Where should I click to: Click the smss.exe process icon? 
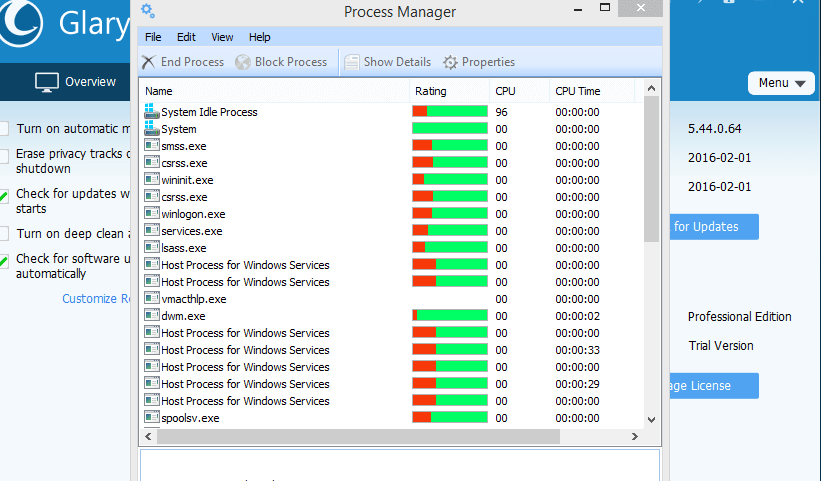[x=152, y=145]
